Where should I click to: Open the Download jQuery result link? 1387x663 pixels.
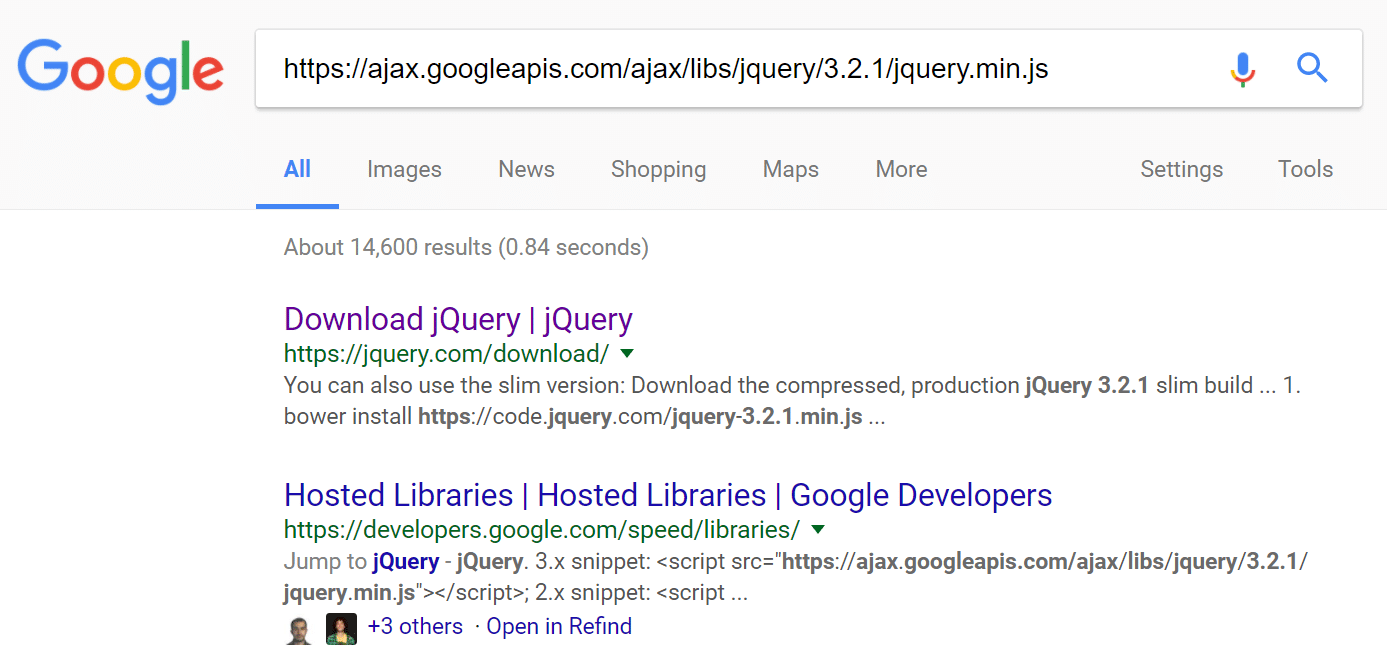point(458,318)
